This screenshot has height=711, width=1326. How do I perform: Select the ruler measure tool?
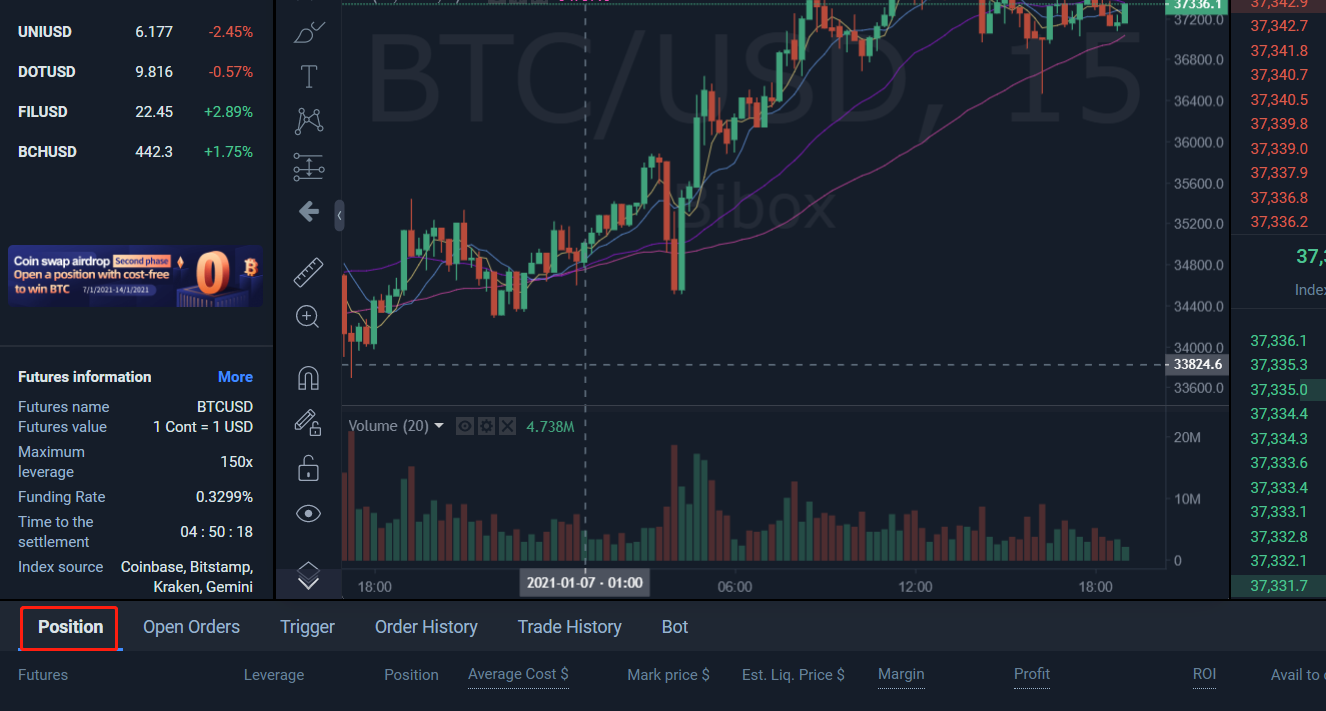[308, 272]
